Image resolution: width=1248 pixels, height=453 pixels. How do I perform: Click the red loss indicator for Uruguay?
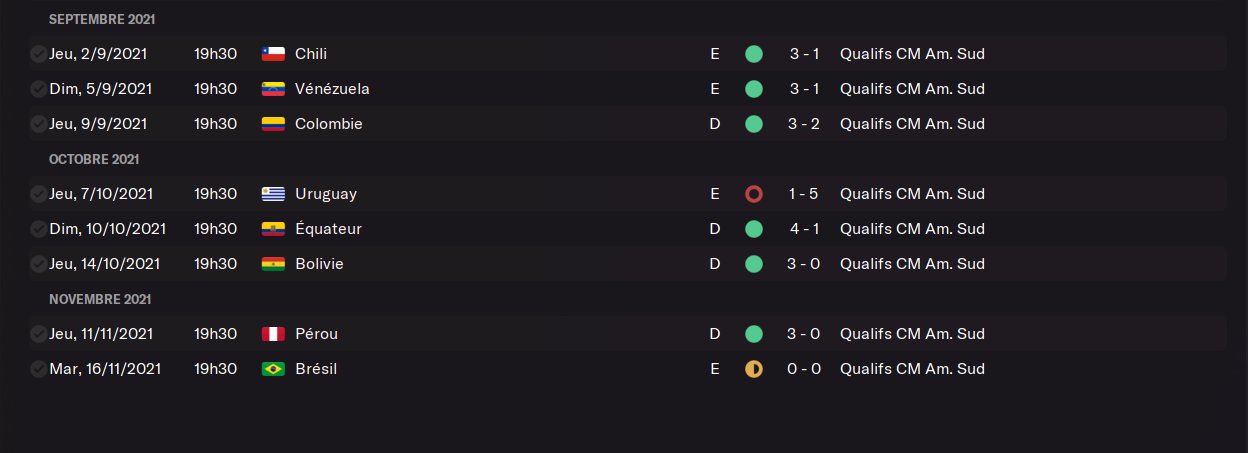pyautogui.click(x=754, y=194)
